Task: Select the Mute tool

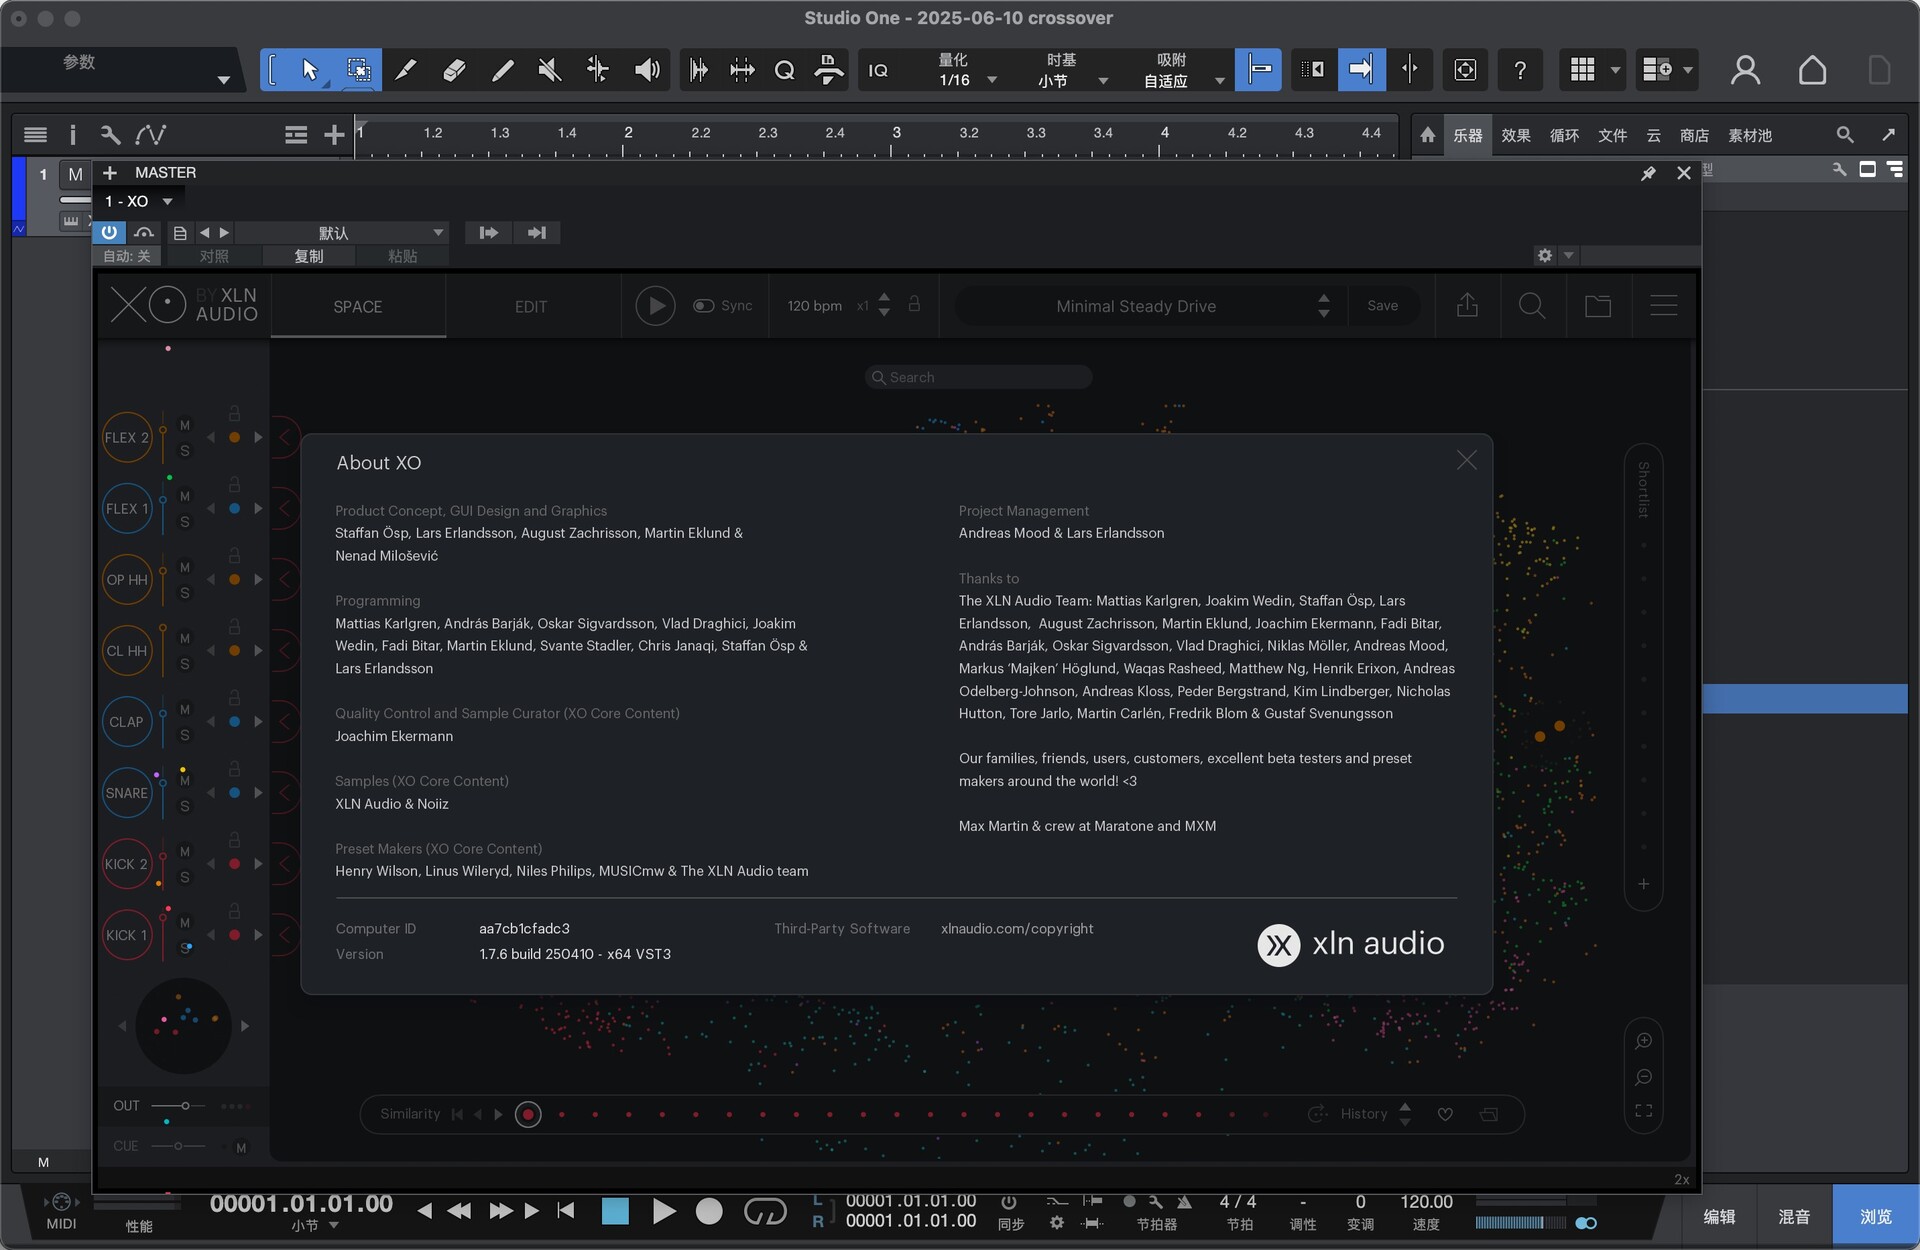Action: pyautogui.click(x=550, y=69)
